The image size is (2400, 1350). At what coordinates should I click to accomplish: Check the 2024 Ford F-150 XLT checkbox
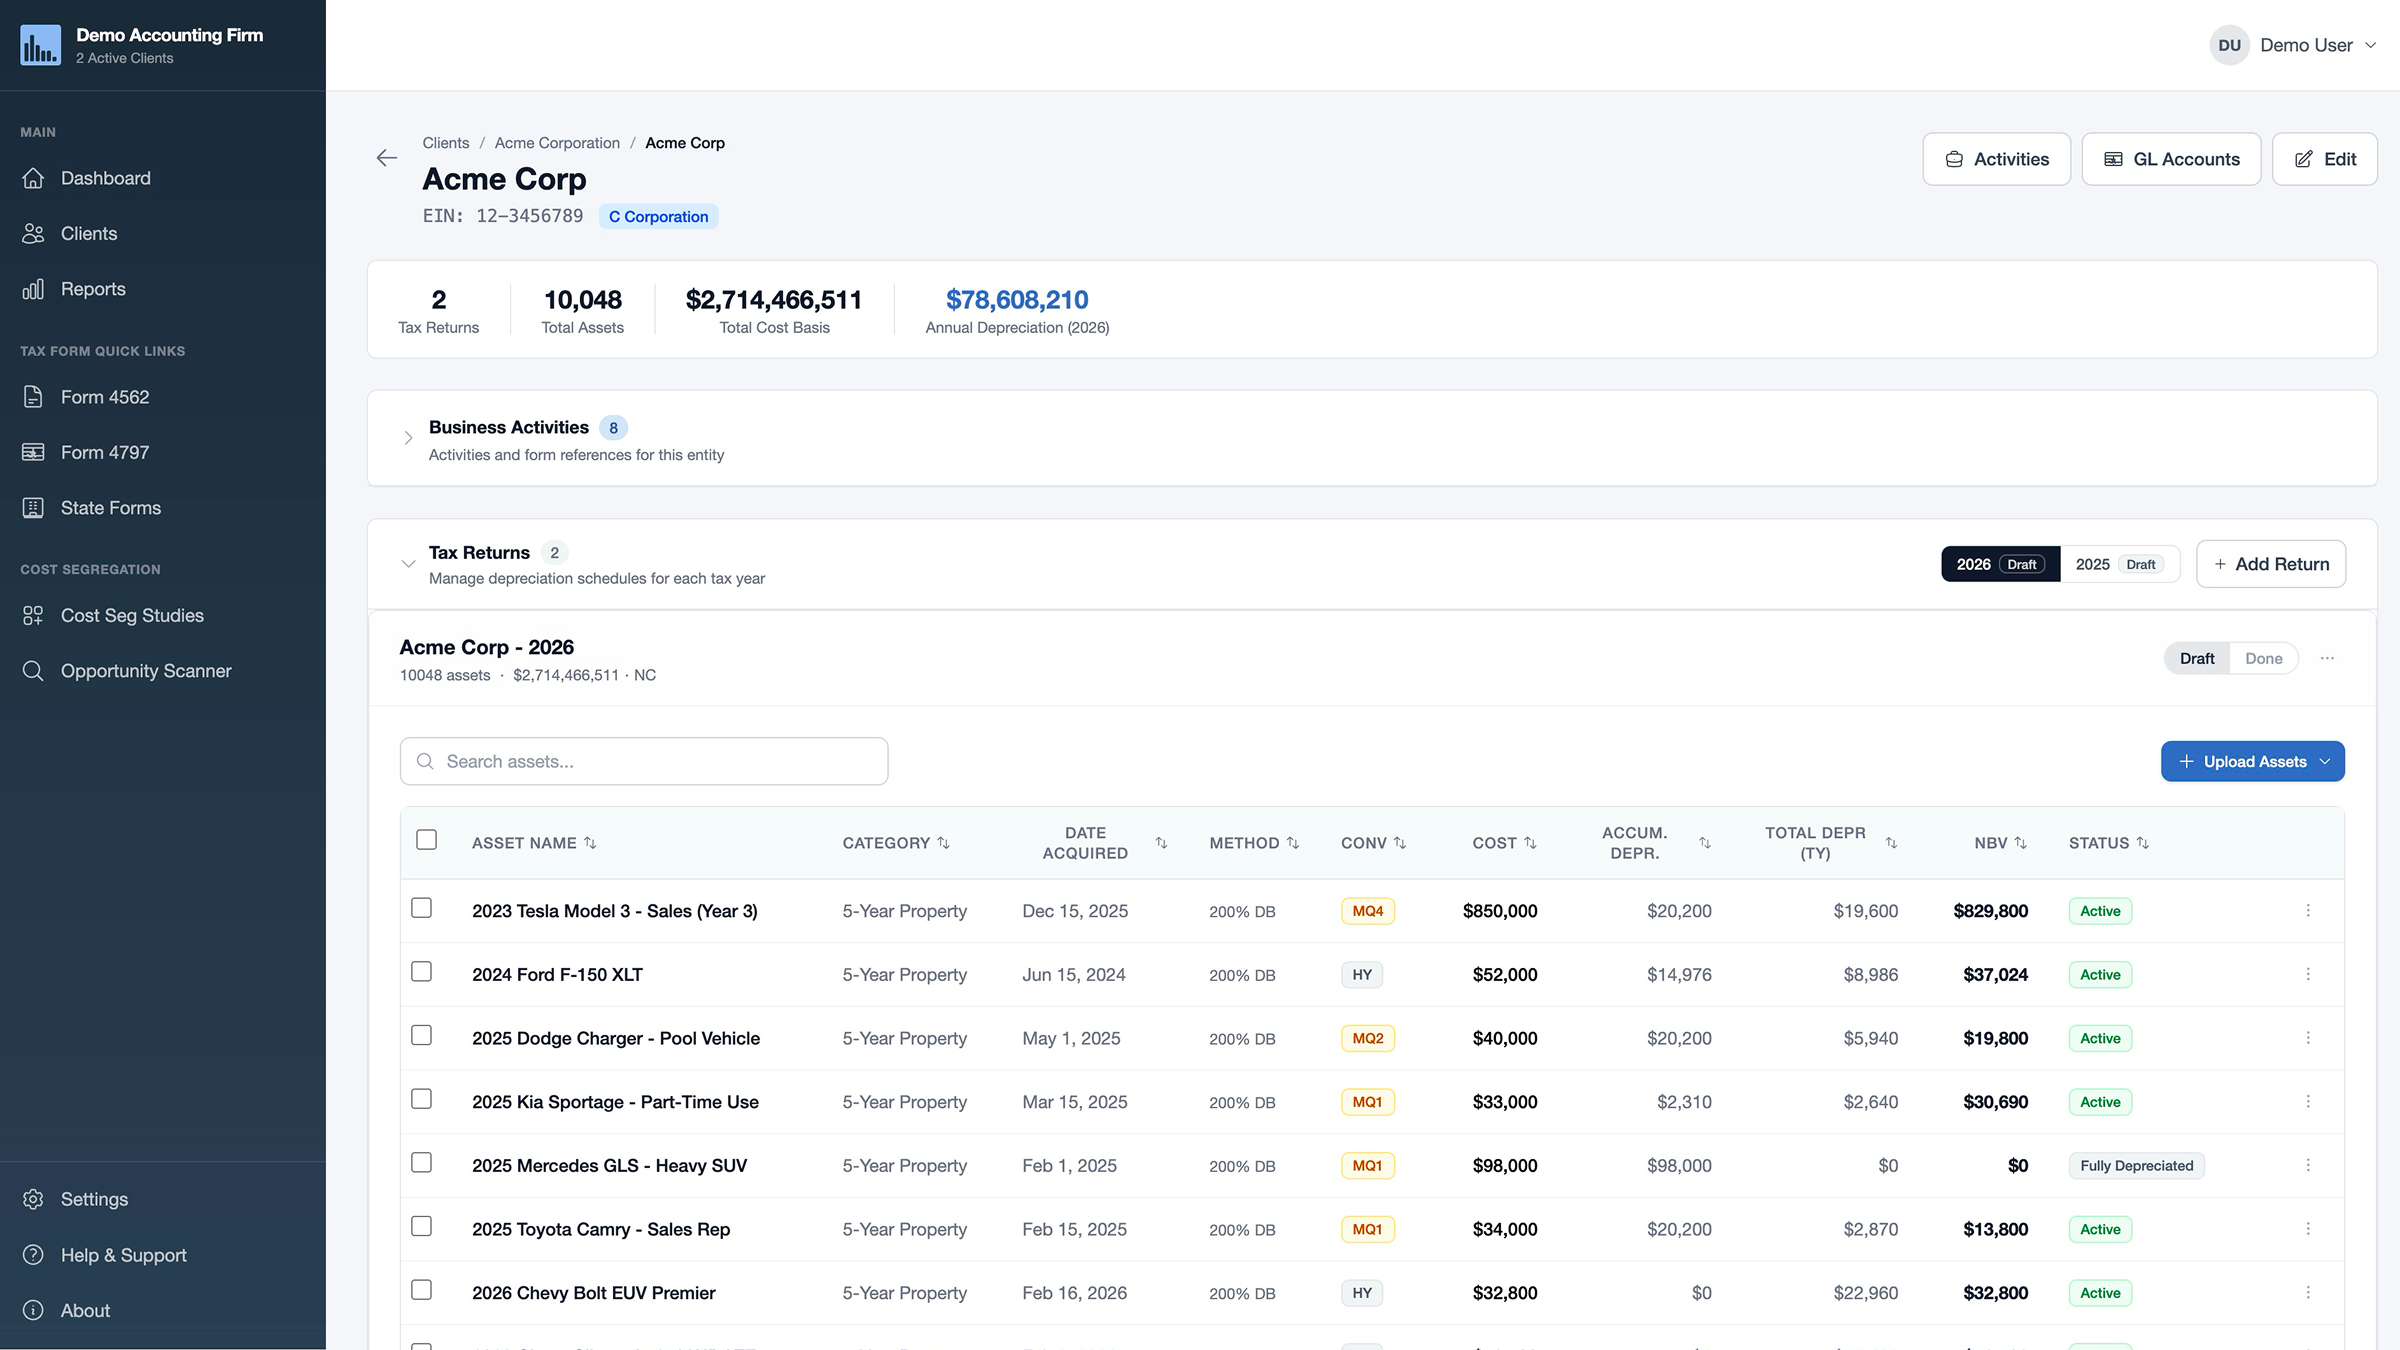pos(422,972)
